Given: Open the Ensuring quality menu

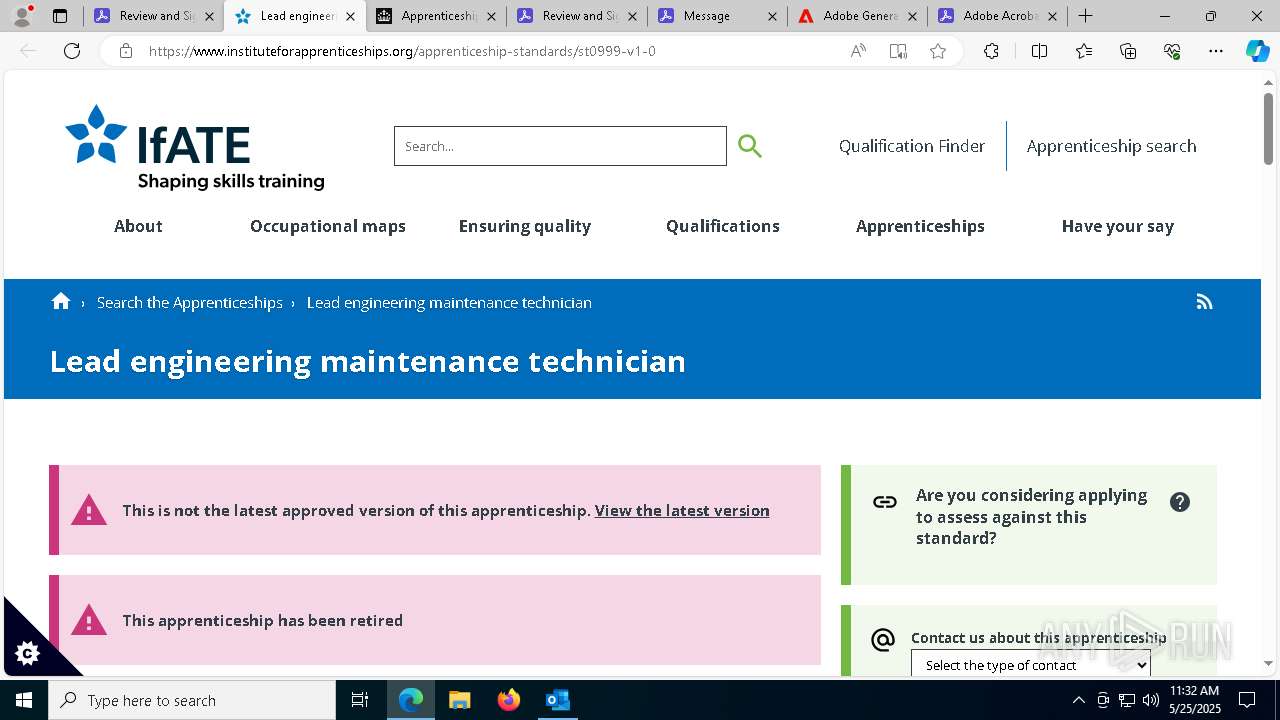Looking at the screenshot, I should [525, 226].
